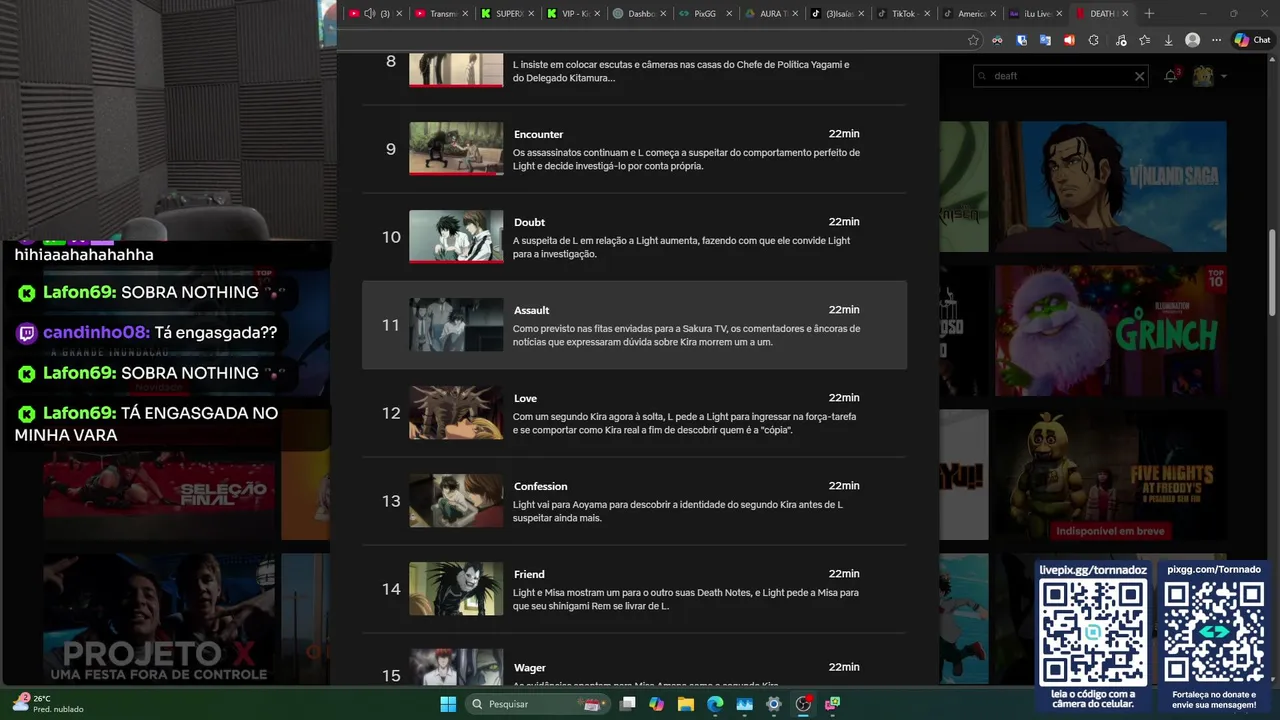This screenshot has width=1280, height=720.
Task: Bookmark this page with star icon
Action: tap(973, 40)
